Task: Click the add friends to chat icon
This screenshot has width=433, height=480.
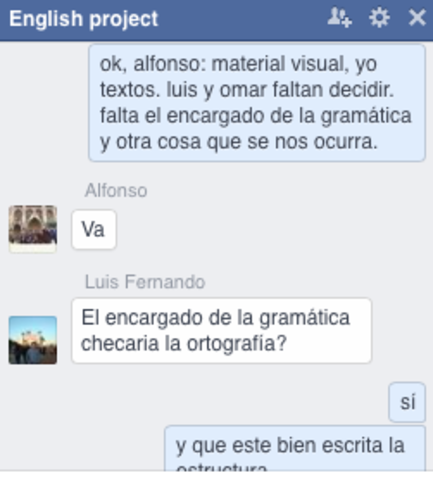Action: tap(339, 18)
